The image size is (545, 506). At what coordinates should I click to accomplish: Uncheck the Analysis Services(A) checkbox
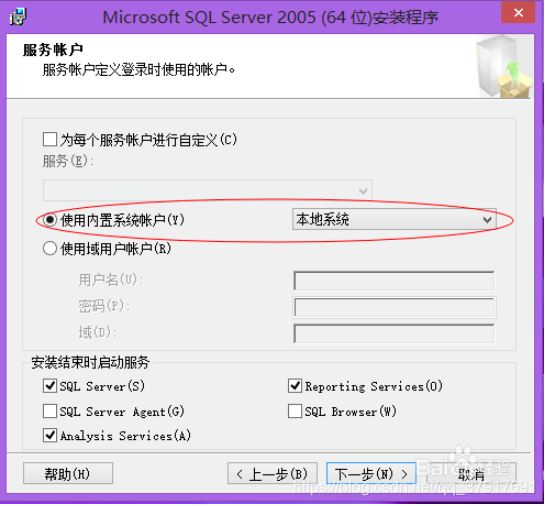pyautogui.click(x=50, y=435)
